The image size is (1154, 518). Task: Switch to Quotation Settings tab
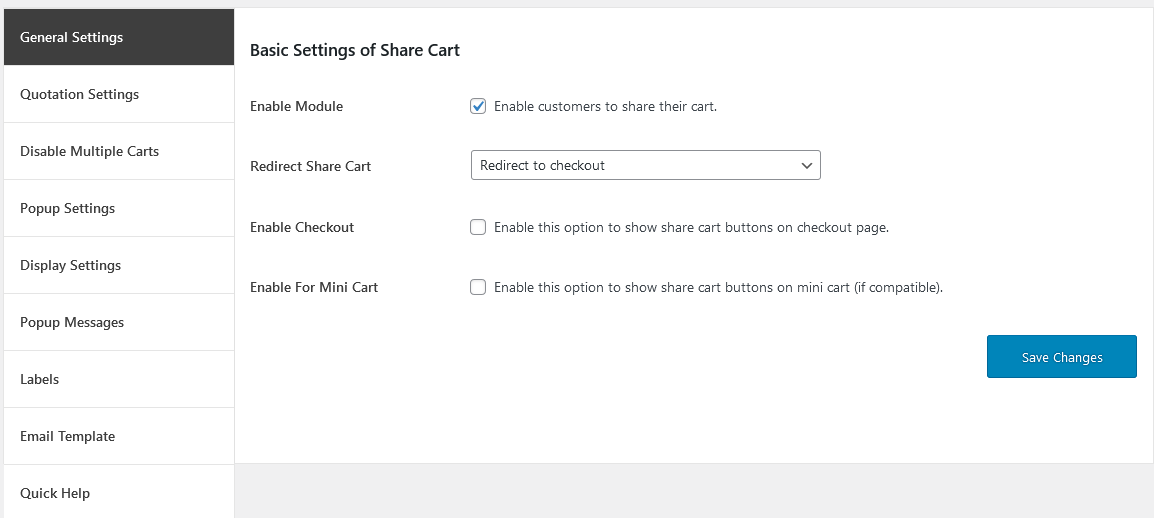pyautogui.click(x=119, y=94)
